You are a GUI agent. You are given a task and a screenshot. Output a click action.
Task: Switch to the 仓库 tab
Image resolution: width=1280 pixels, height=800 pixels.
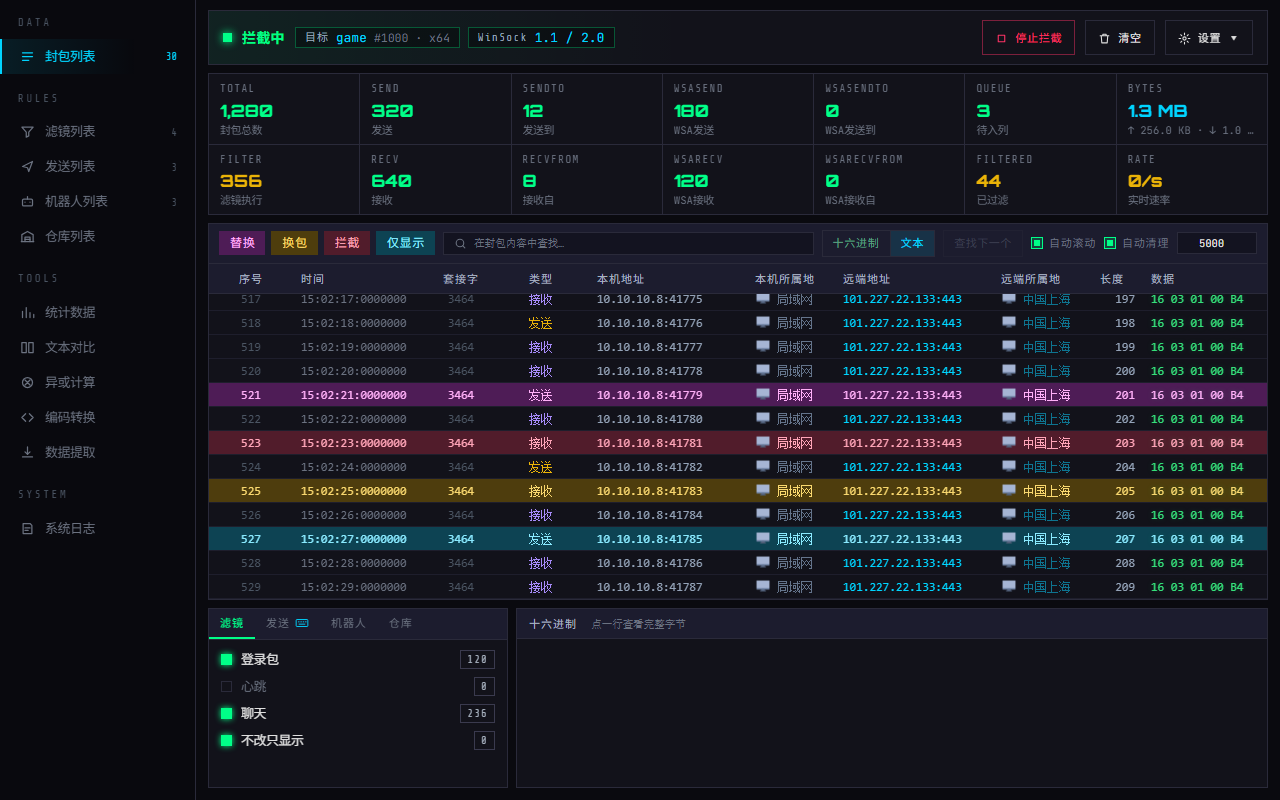400,623
